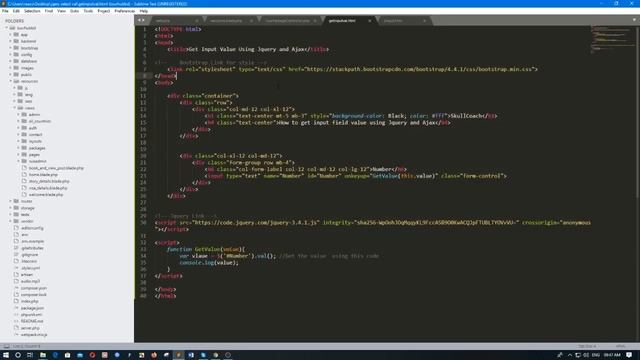Viewport: 640px width, 360px height.
Task: Open the tab list dropdown at right
Action: click(634, 20)
